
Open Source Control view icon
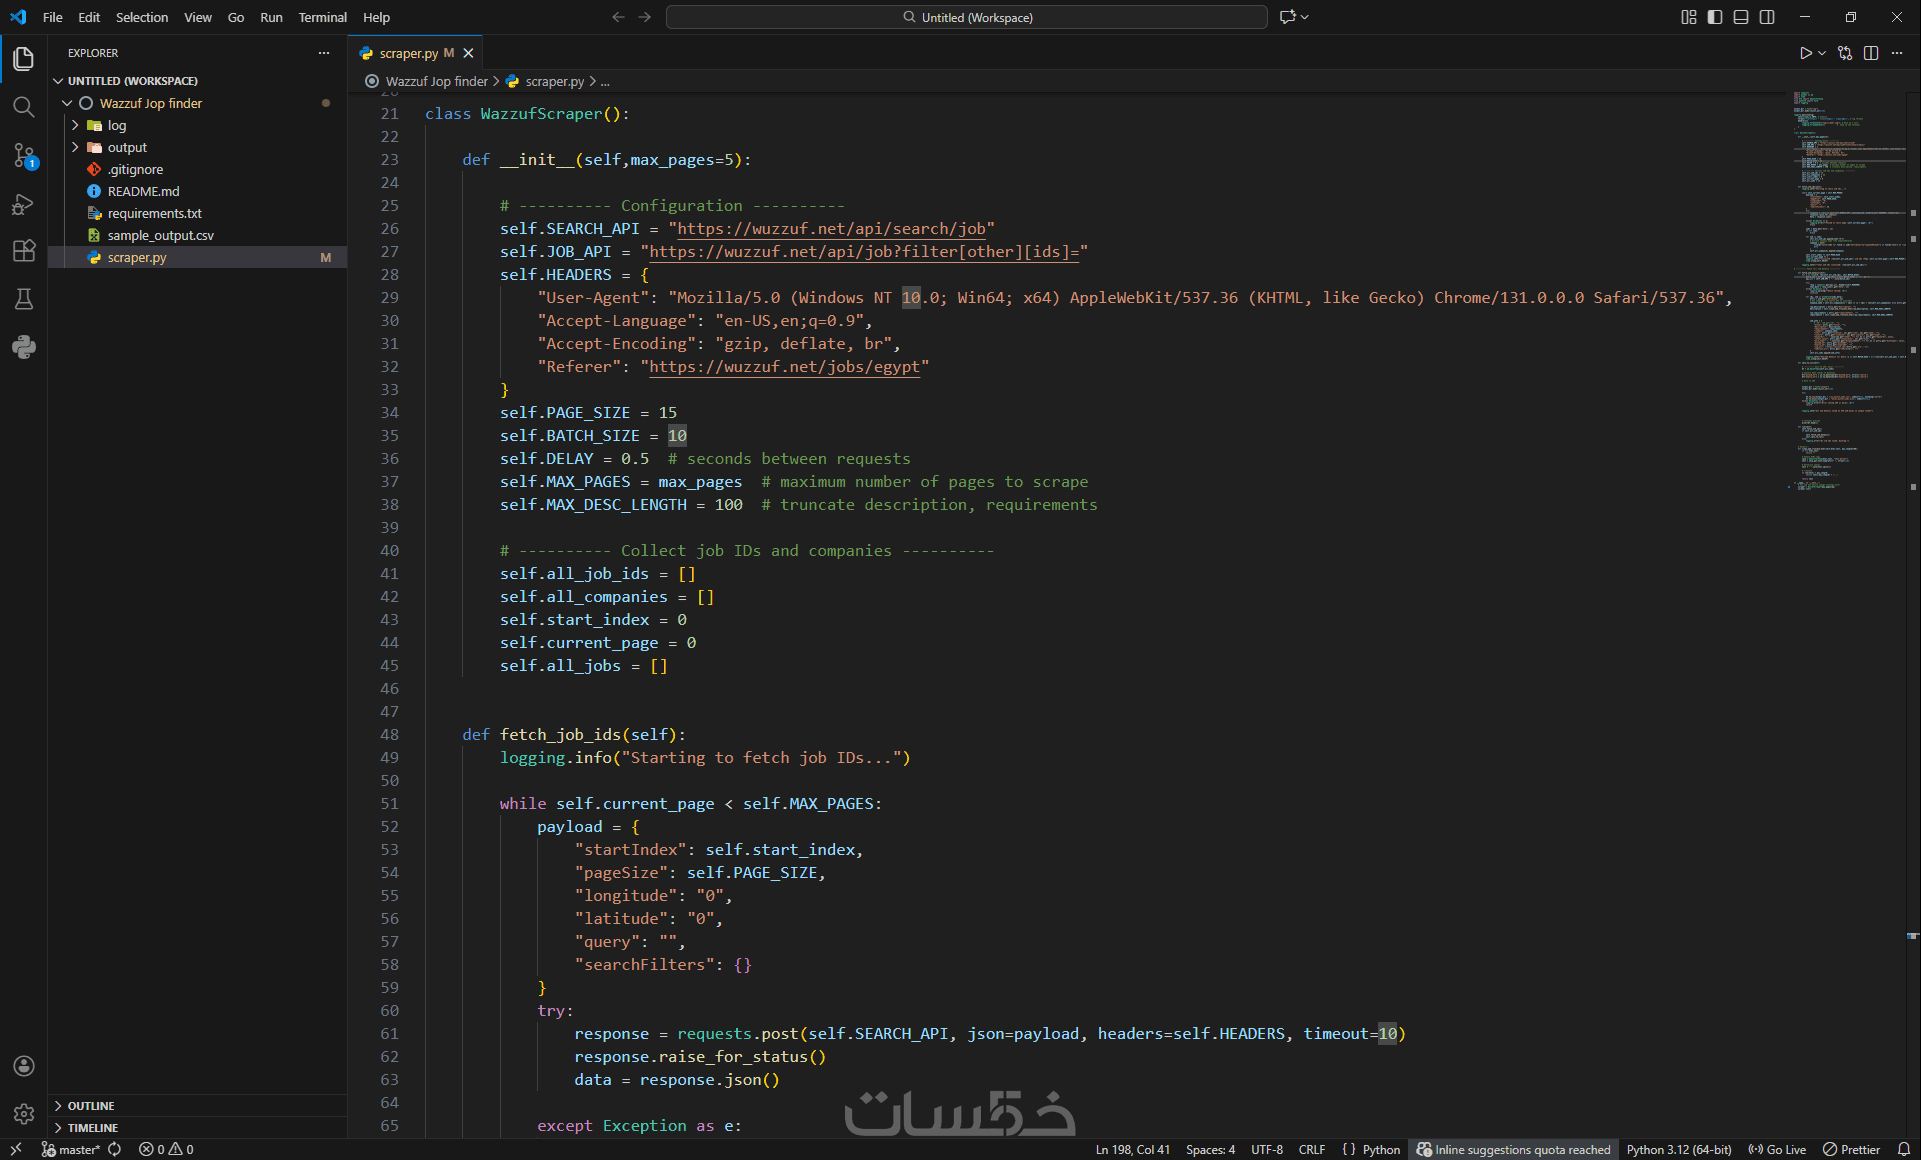pos(23,155)
